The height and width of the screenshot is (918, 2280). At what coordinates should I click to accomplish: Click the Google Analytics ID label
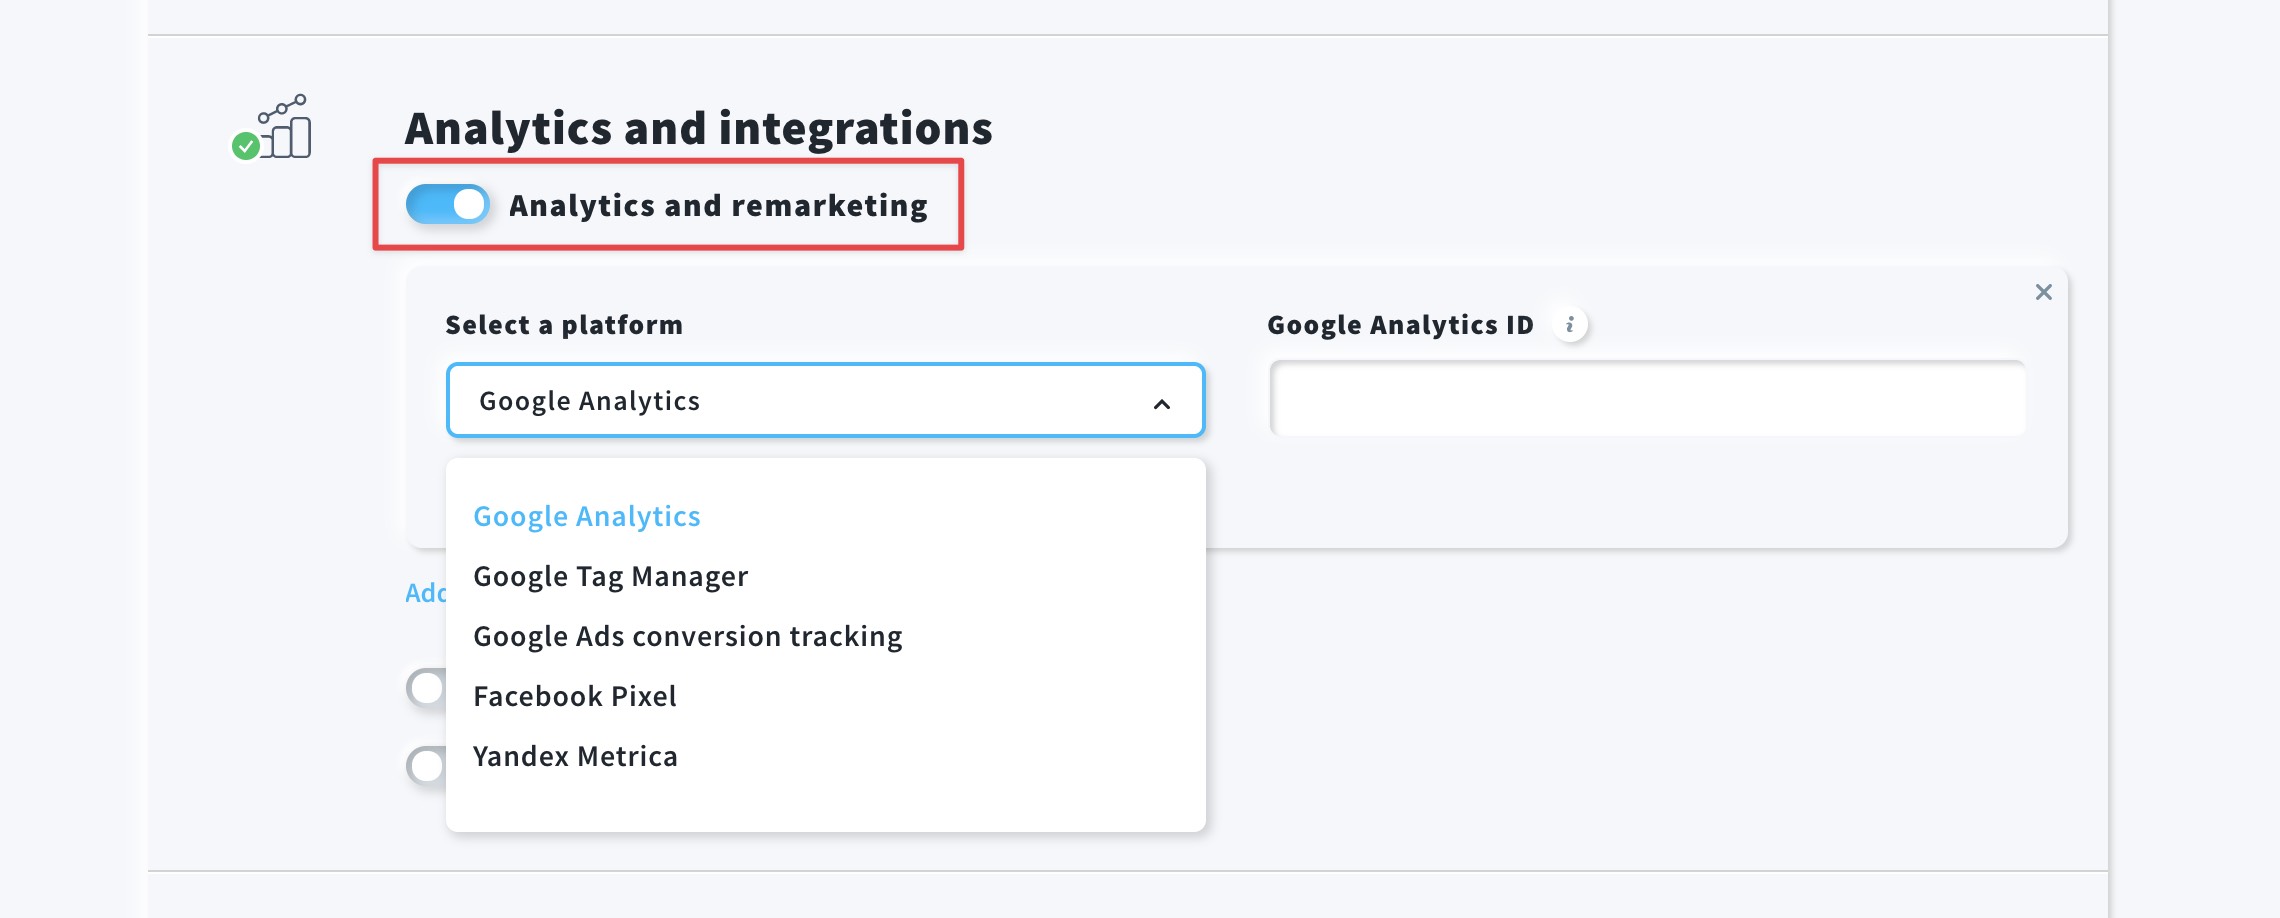(1400, 325)
